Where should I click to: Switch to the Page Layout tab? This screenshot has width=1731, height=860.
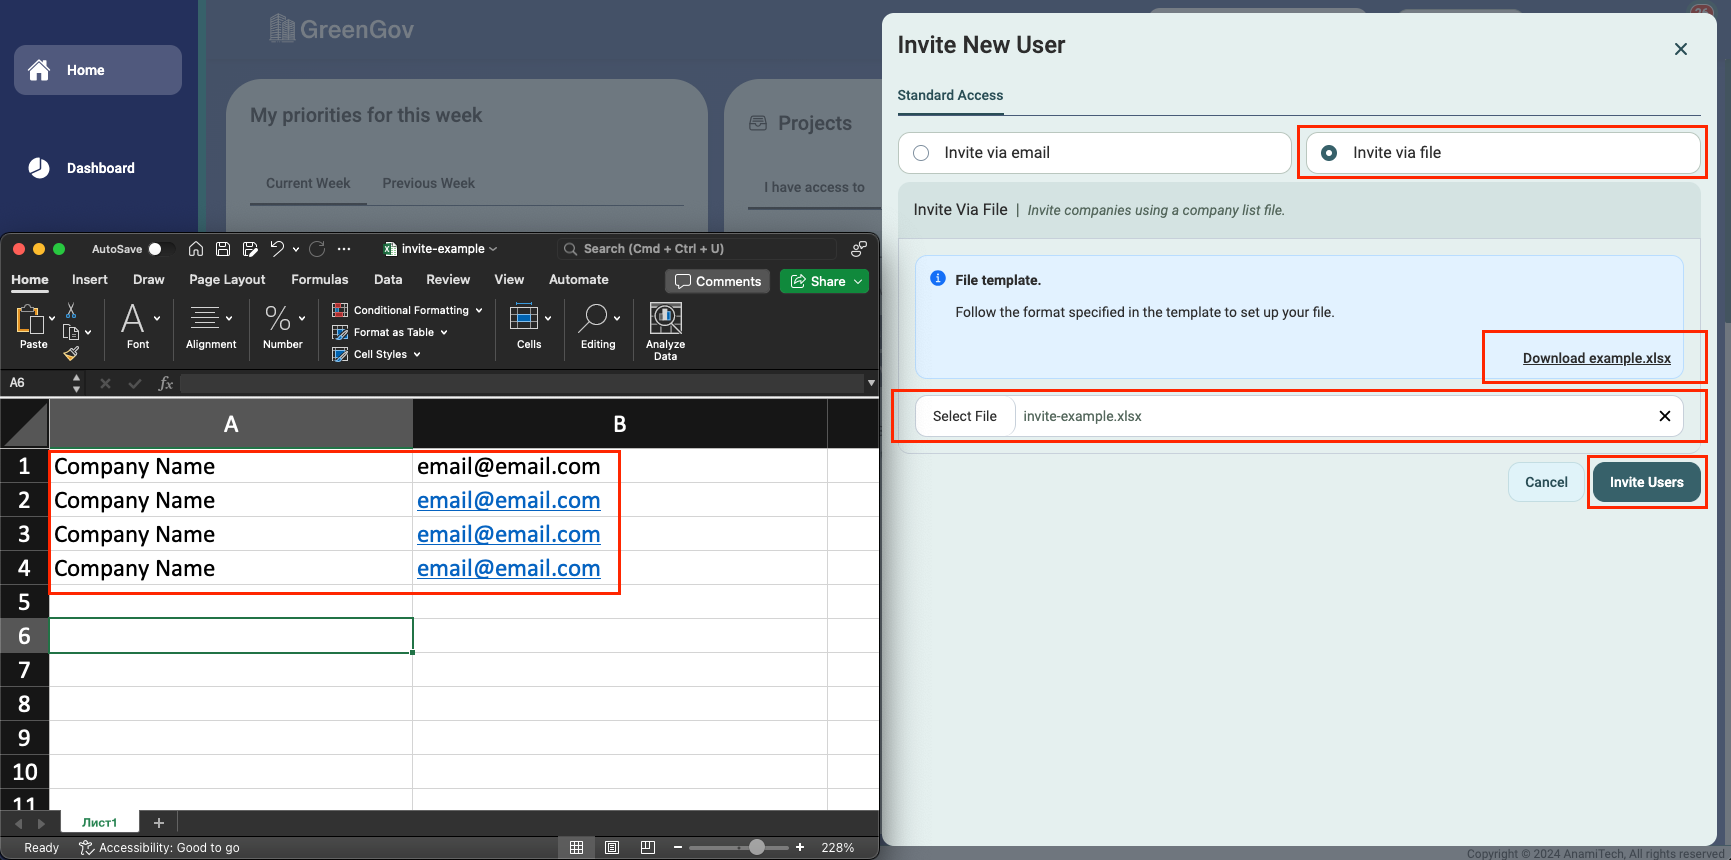pyautogui.click(x=227, y=280)
